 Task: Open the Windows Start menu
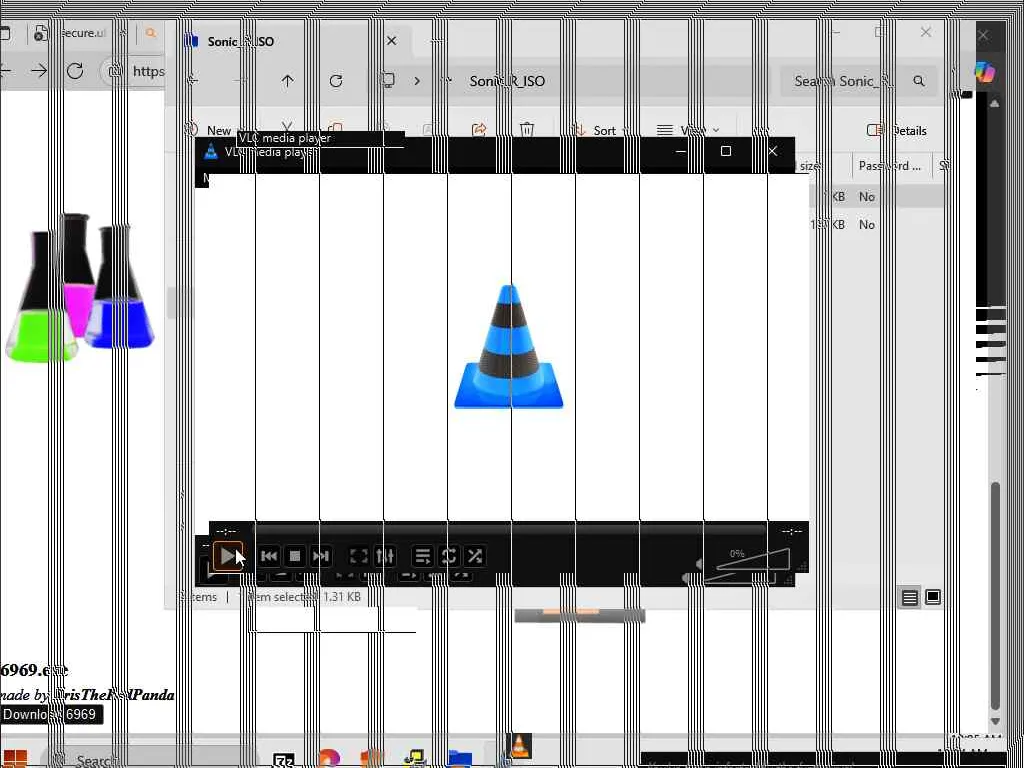[14, 759]
